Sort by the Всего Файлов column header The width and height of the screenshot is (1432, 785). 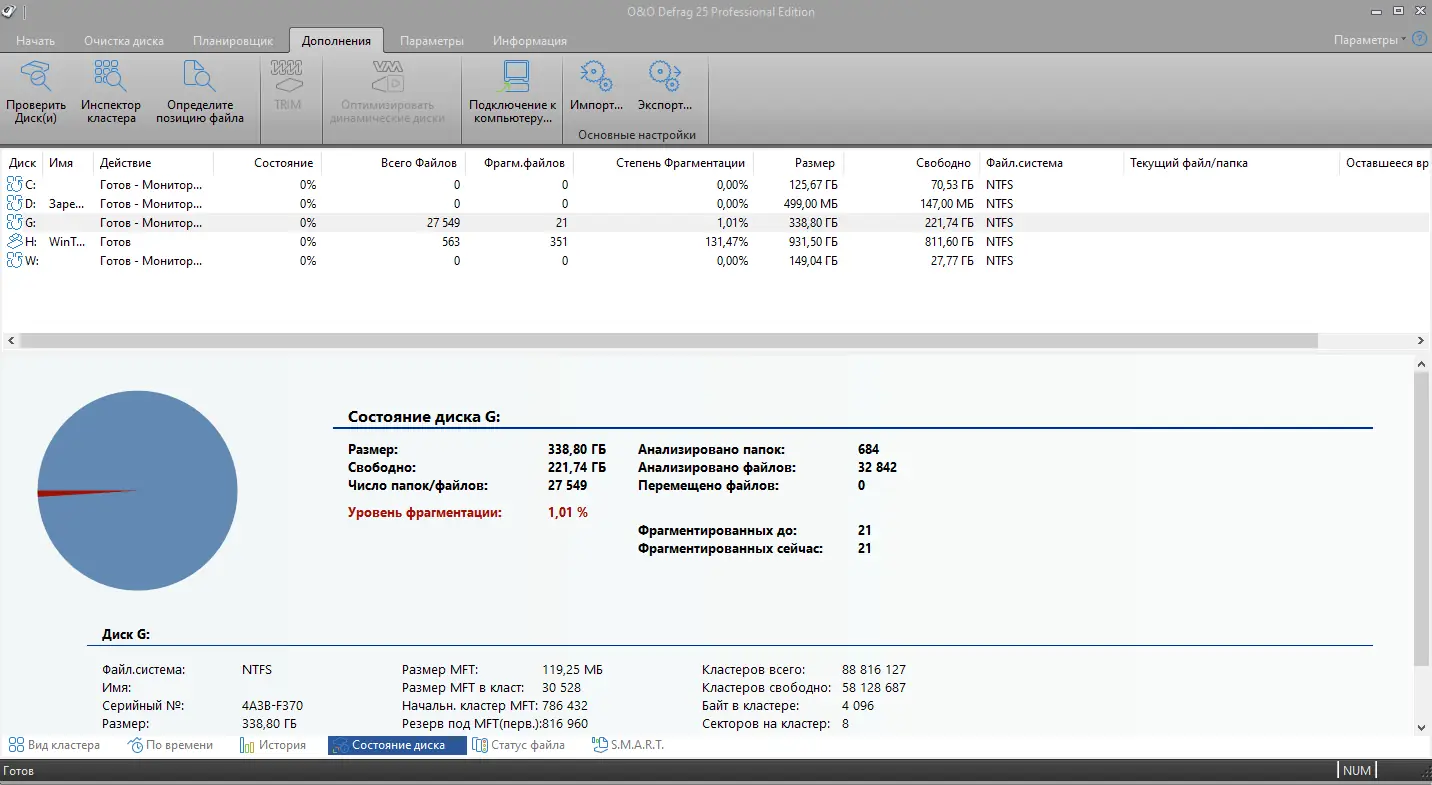coord(394,163)
